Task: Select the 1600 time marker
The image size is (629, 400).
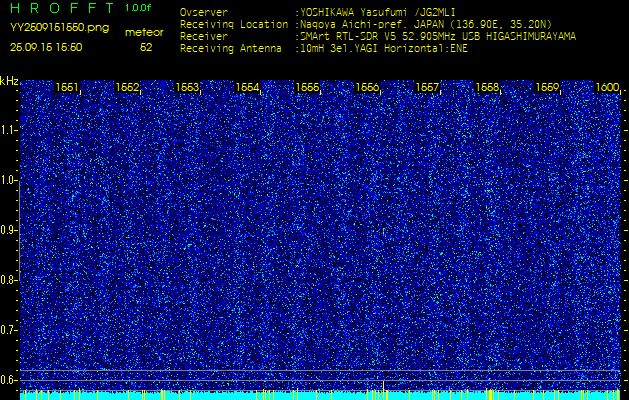Action: tap(607, 88)
